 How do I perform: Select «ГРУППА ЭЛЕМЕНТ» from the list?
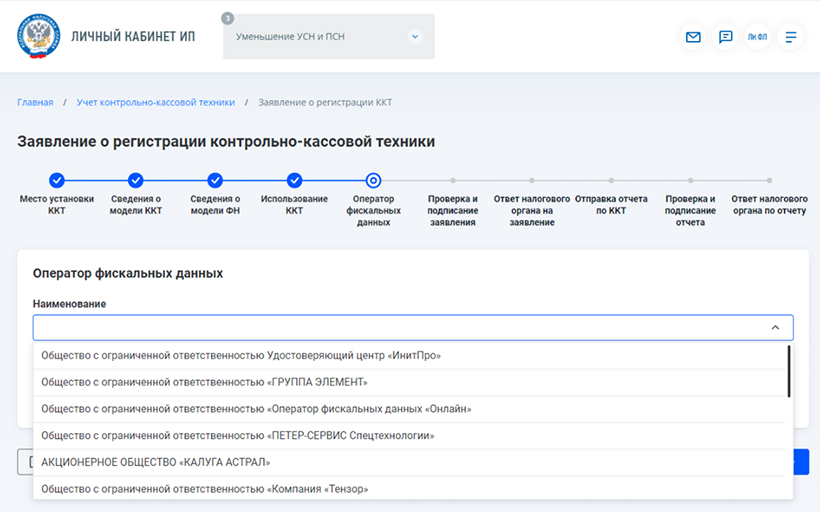(204, 382)
